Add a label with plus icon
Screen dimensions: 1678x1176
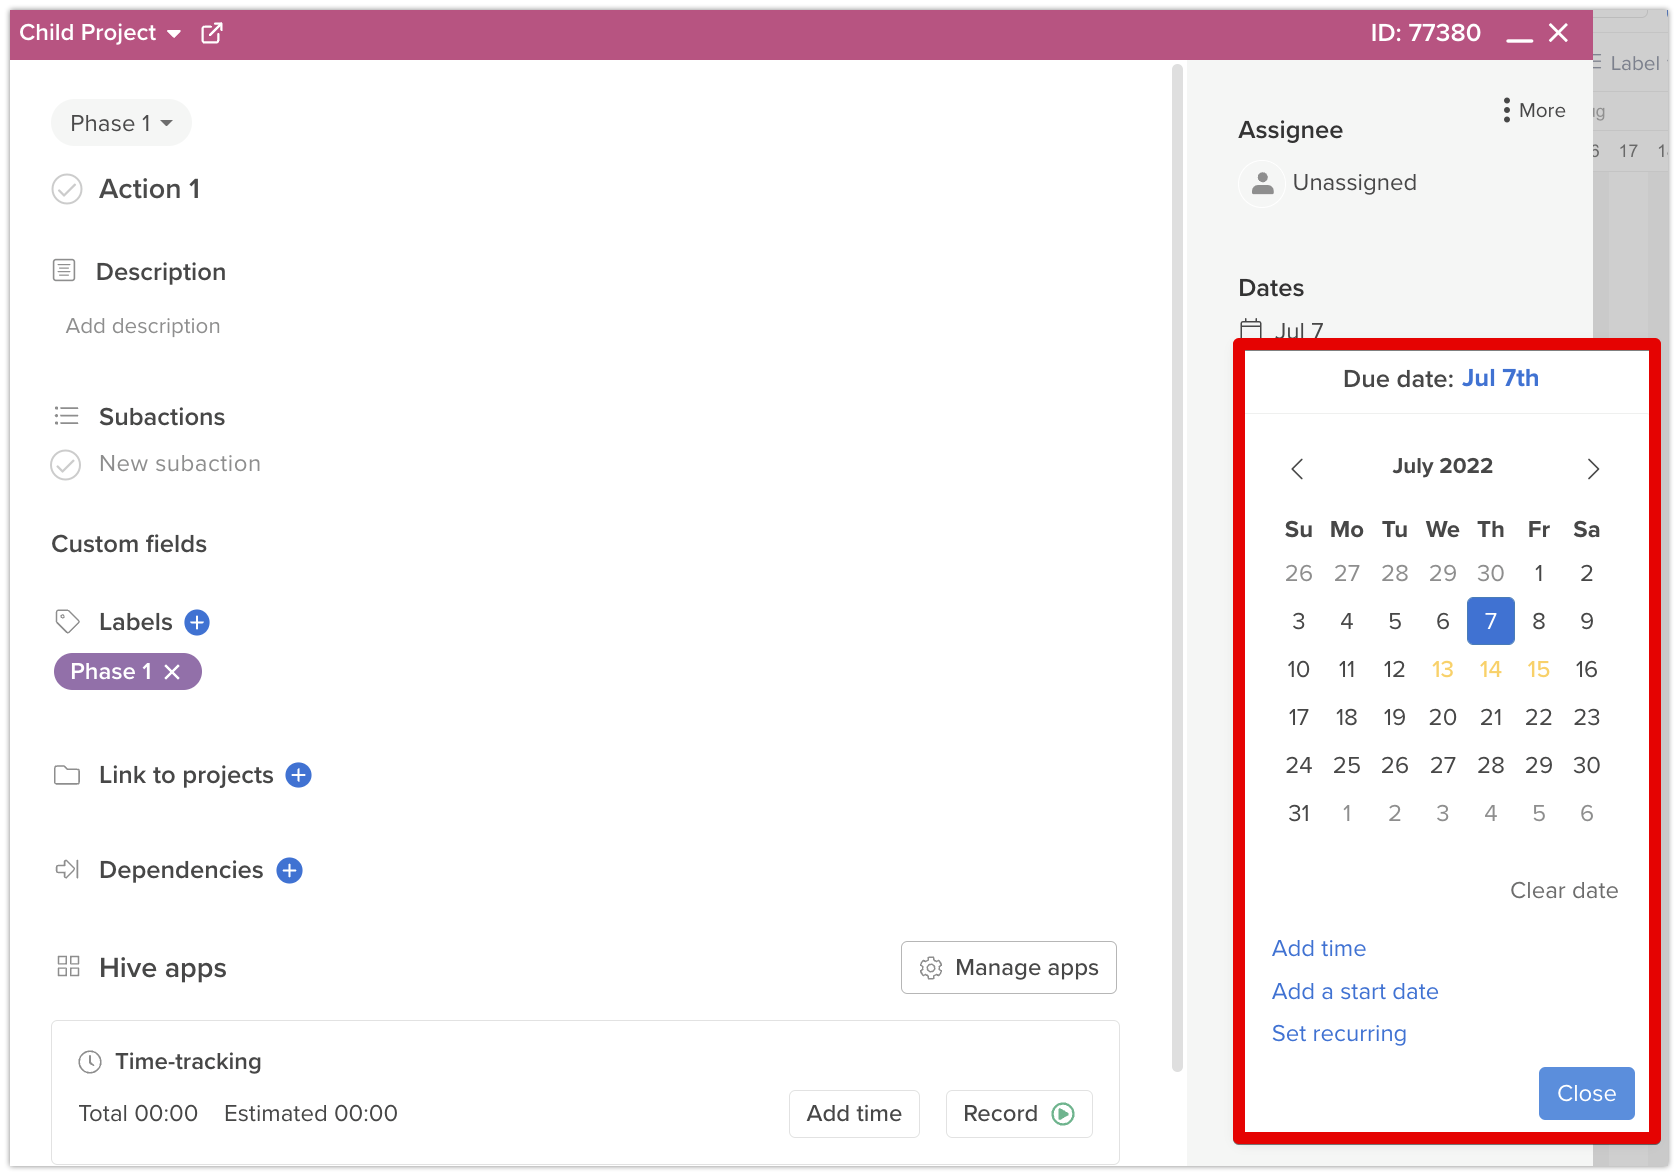click(x=198, y=622)
